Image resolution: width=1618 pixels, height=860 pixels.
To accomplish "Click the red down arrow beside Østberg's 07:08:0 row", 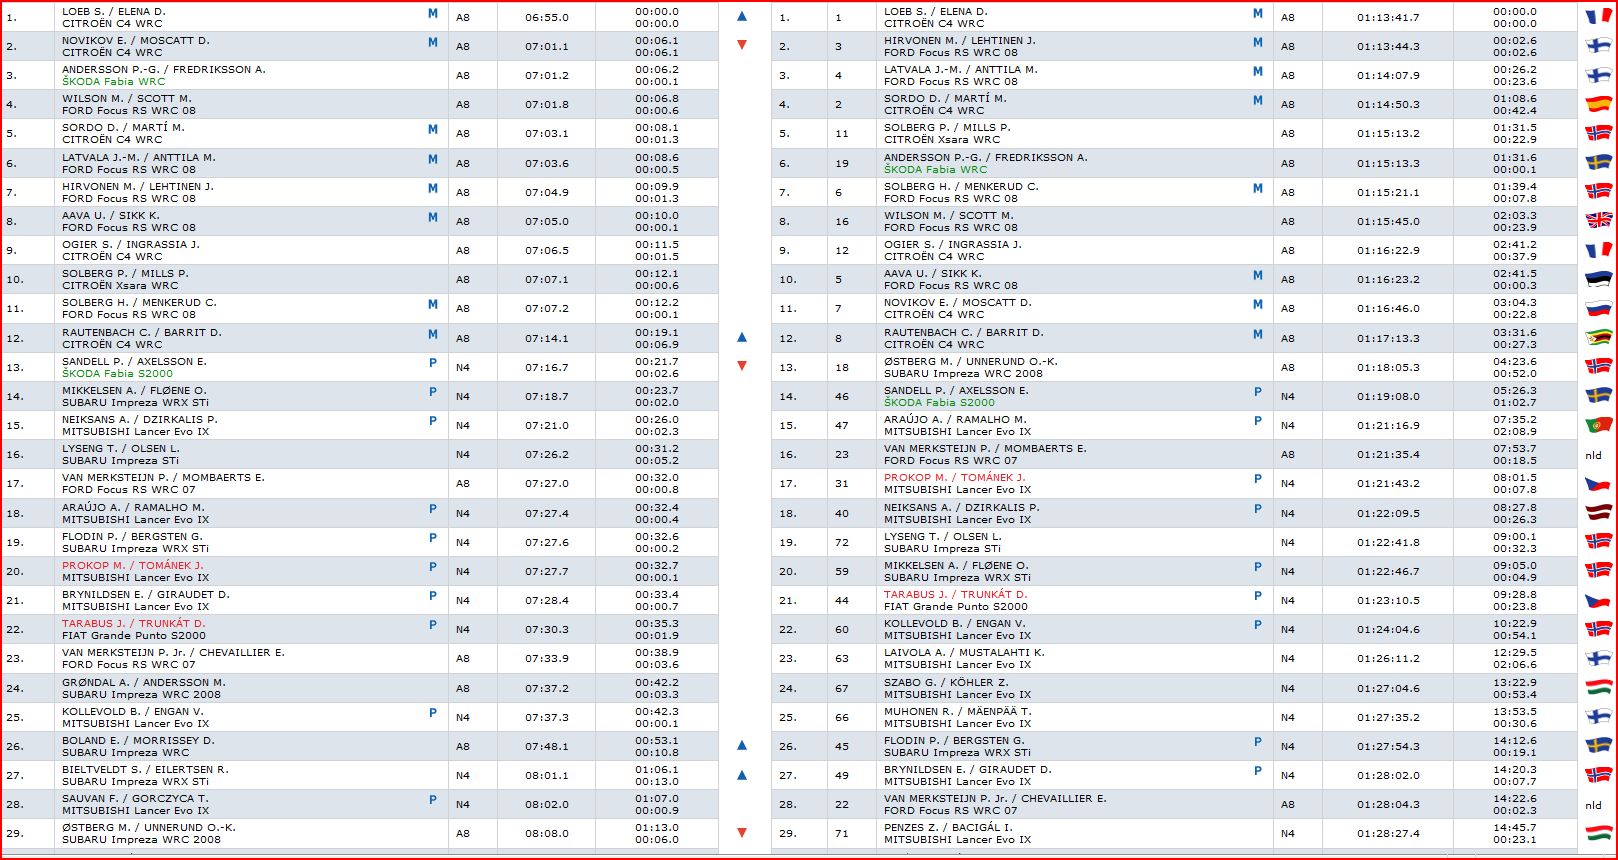I will pos(741,833).
